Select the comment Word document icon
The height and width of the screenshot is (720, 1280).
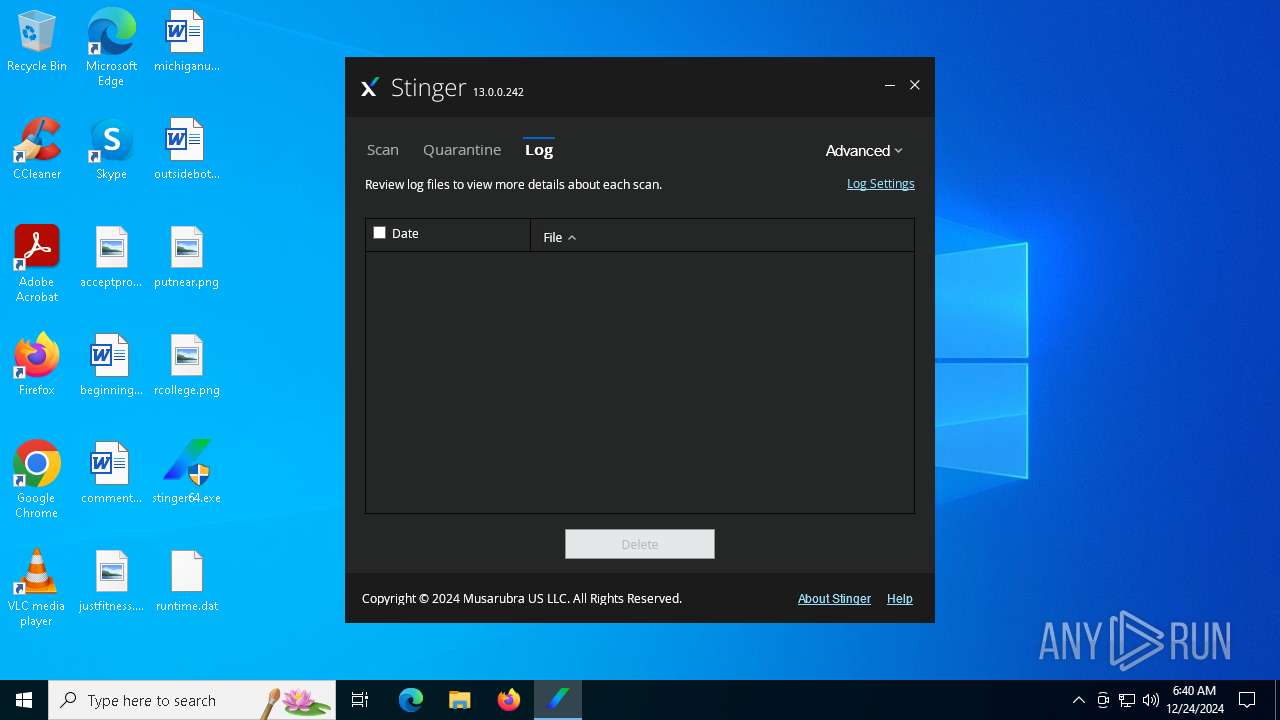click(111, 474)
